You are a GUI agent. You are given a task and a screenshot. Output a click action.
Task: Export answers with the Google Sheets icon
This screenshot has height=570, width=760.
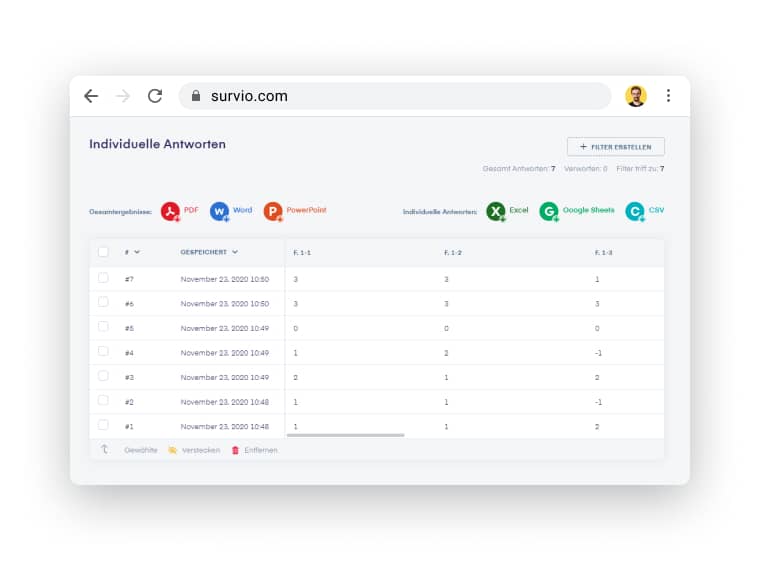tap(549, 211)
